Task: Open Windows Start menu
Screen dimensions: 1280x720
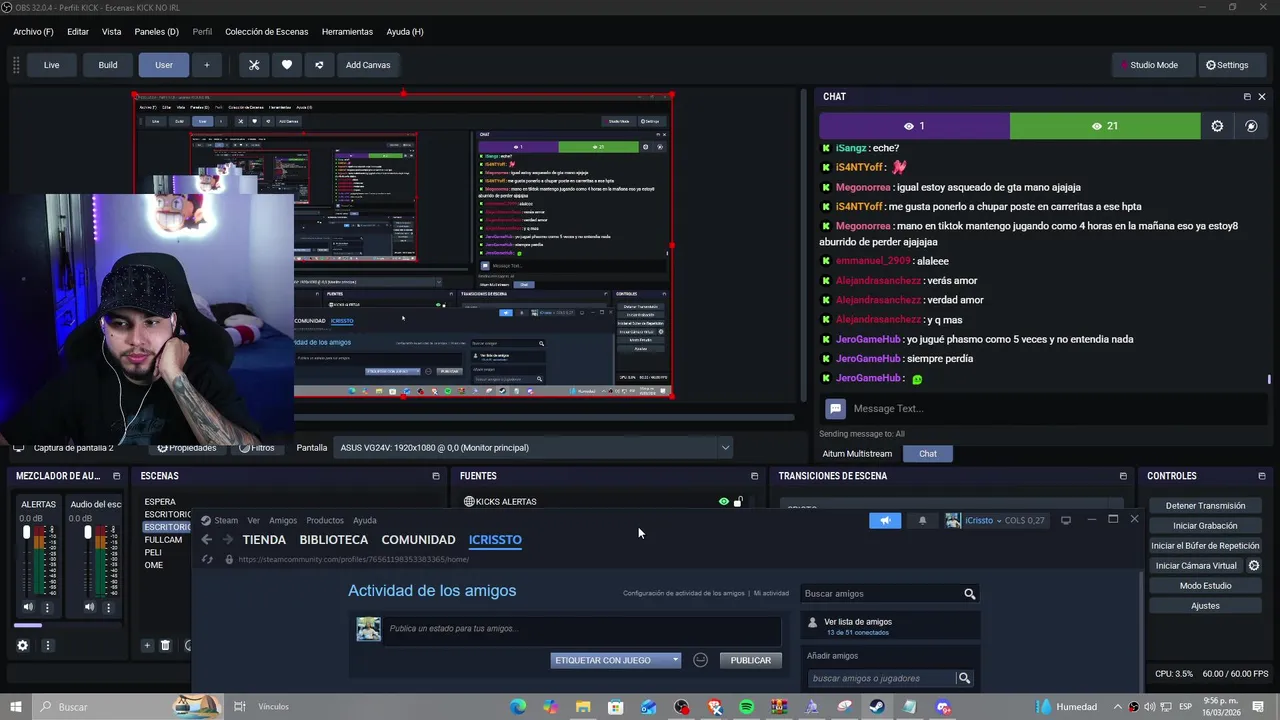Action: pyautogui.click(x=15, y=707)
